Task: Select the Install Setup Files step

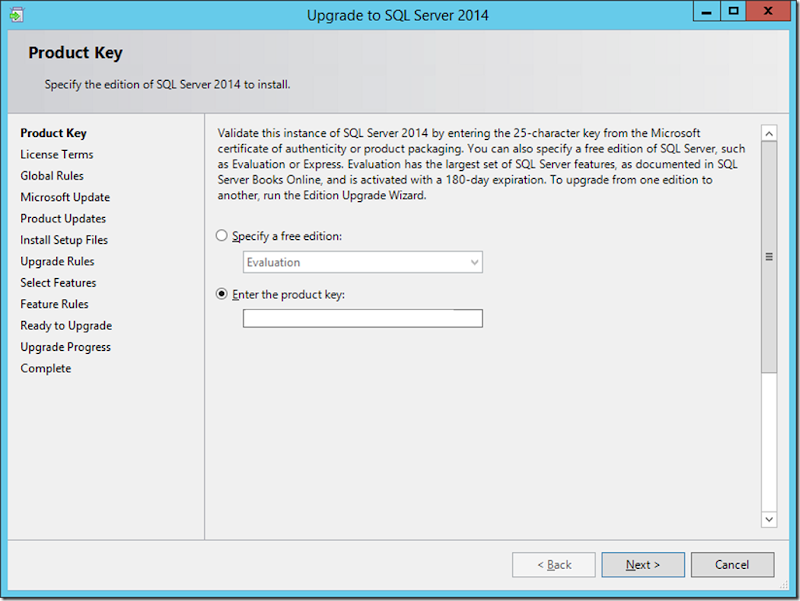Action: click(x=64, y=240)
